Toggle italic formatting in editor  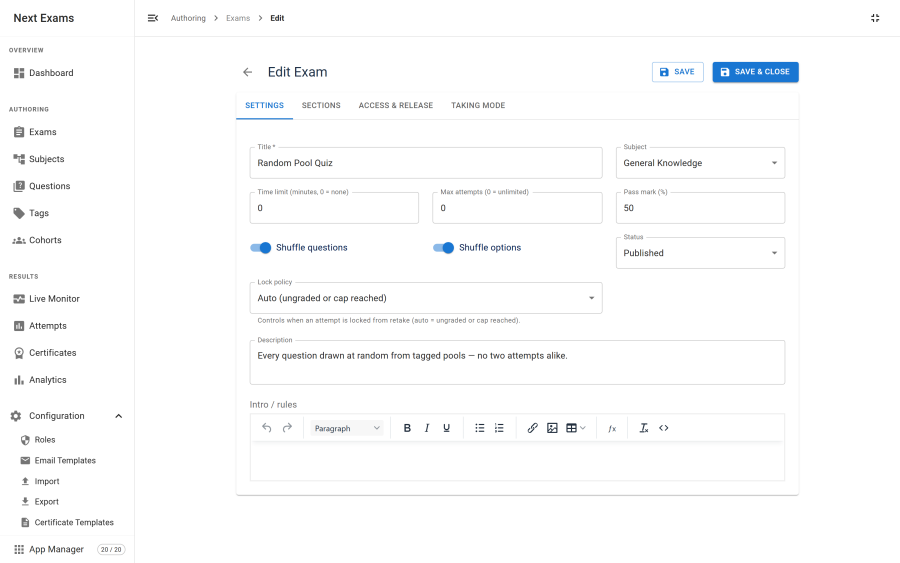click(426, 428)
